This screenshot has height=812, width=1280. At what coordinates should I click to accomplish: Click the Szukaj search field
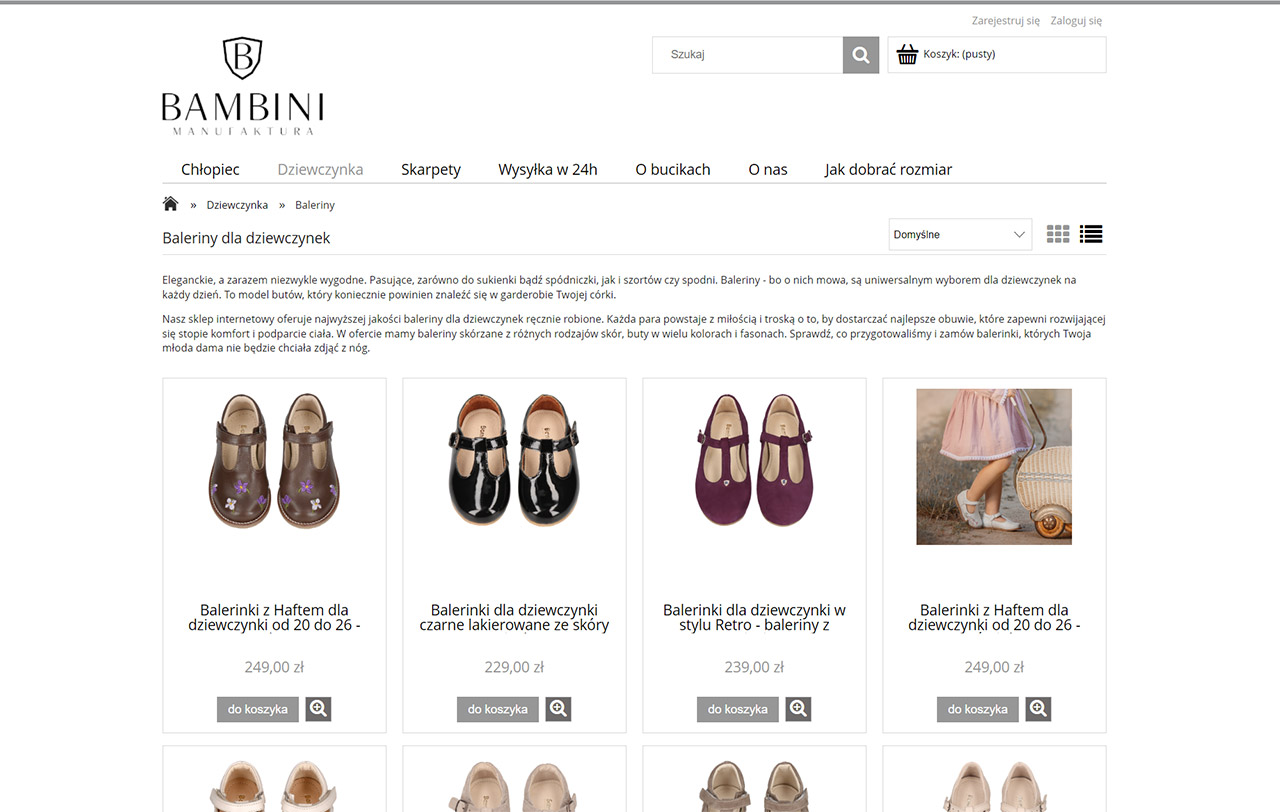748,55
